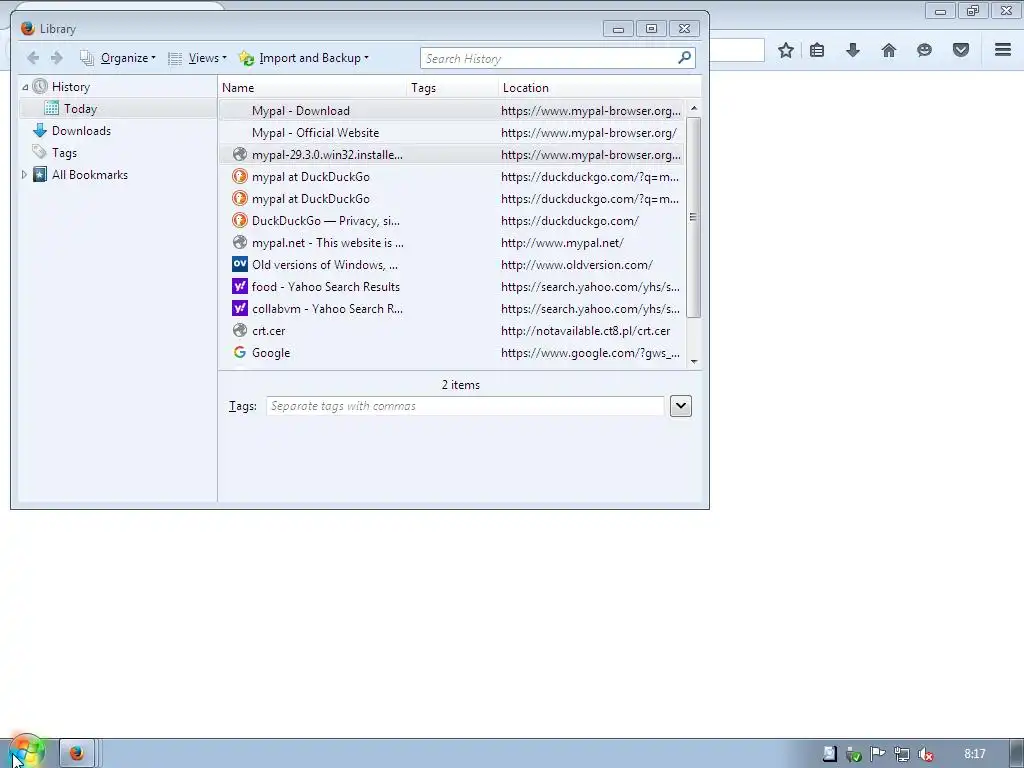Open the Downloads arrow in Firefox toolbar
The height and width of the screenshot is (768, 1024).
coord(853,50)
